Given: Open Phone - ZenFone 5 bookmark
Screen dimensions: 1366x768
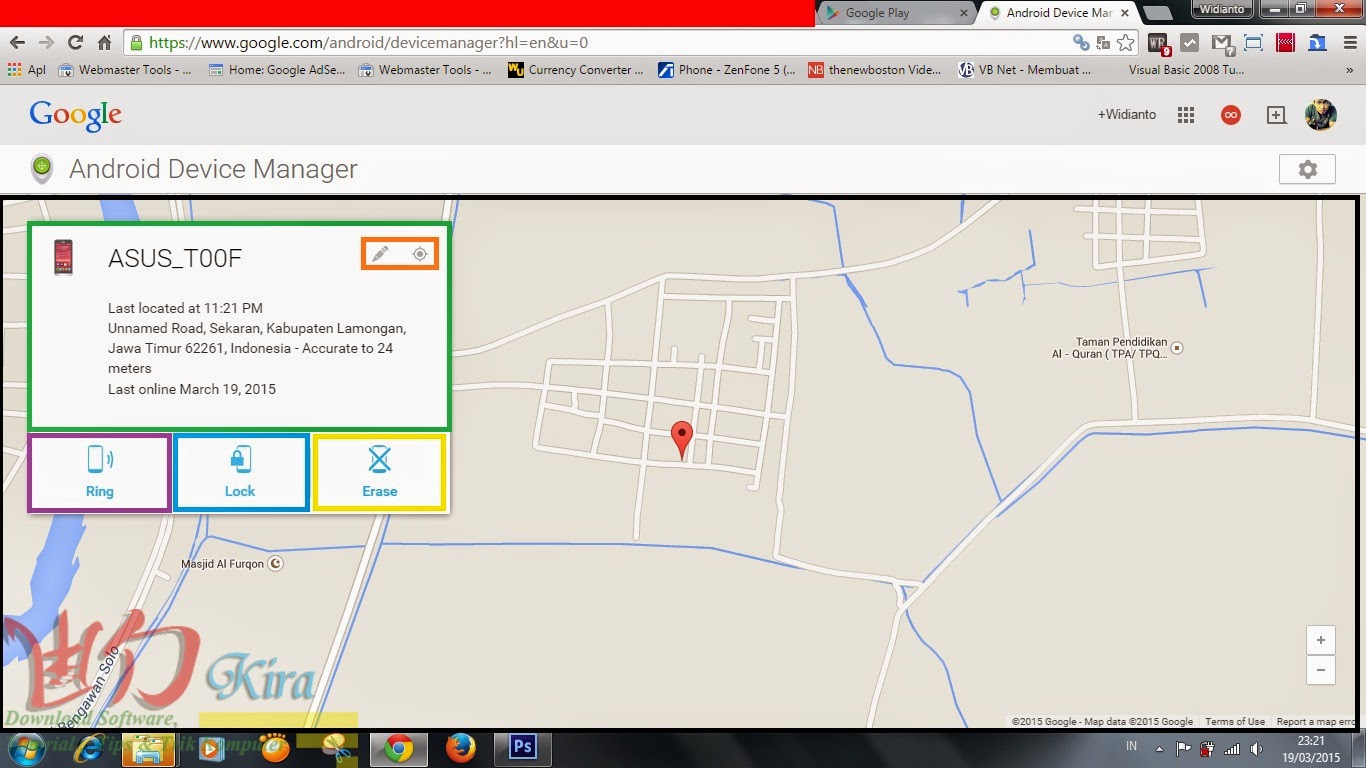Looking at the screenshot, I should tap(727, 70).
